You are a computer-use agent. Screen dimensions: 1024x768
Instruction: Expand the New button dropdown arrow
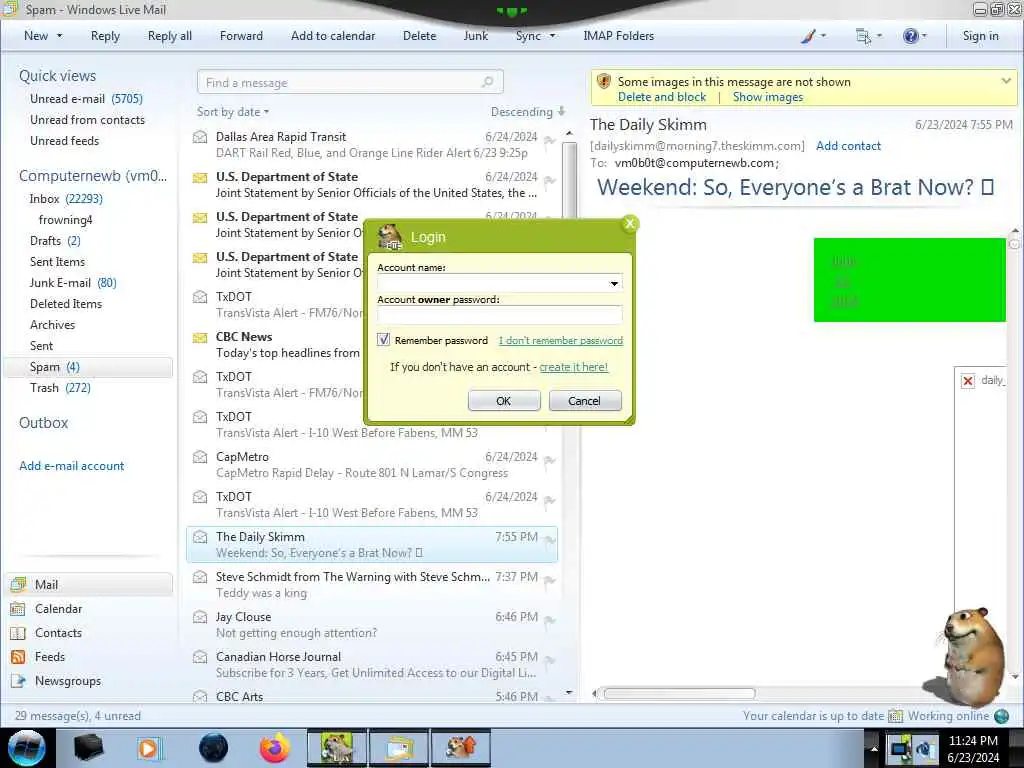pos(59,36)
